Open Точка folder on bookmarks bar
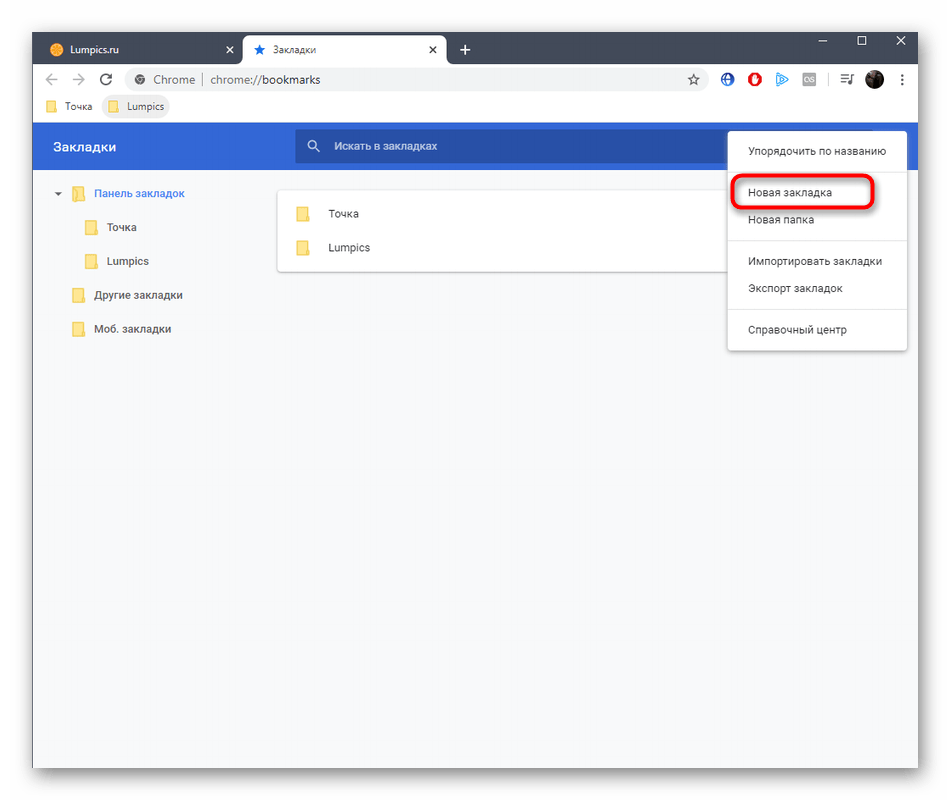The height and width of the screenshot is (800, 950). pos(70,107)
